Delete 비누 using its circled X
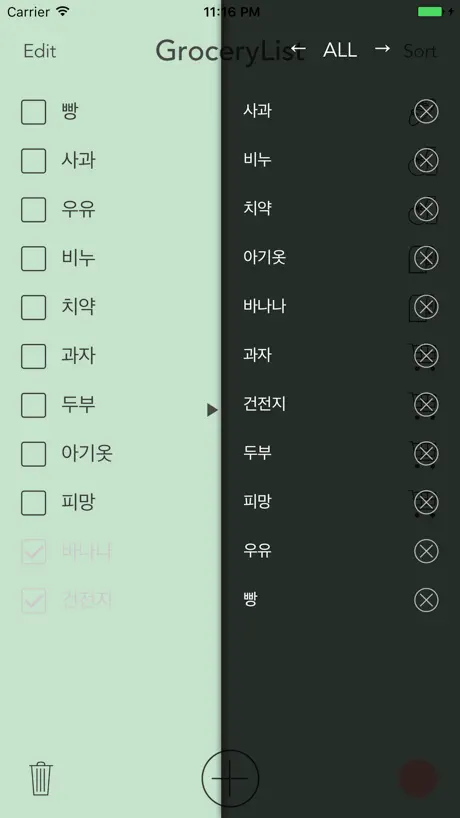Image resolution: width=460 pixels, height=818 pixels. pyautogui.click(x=426, y=160)
